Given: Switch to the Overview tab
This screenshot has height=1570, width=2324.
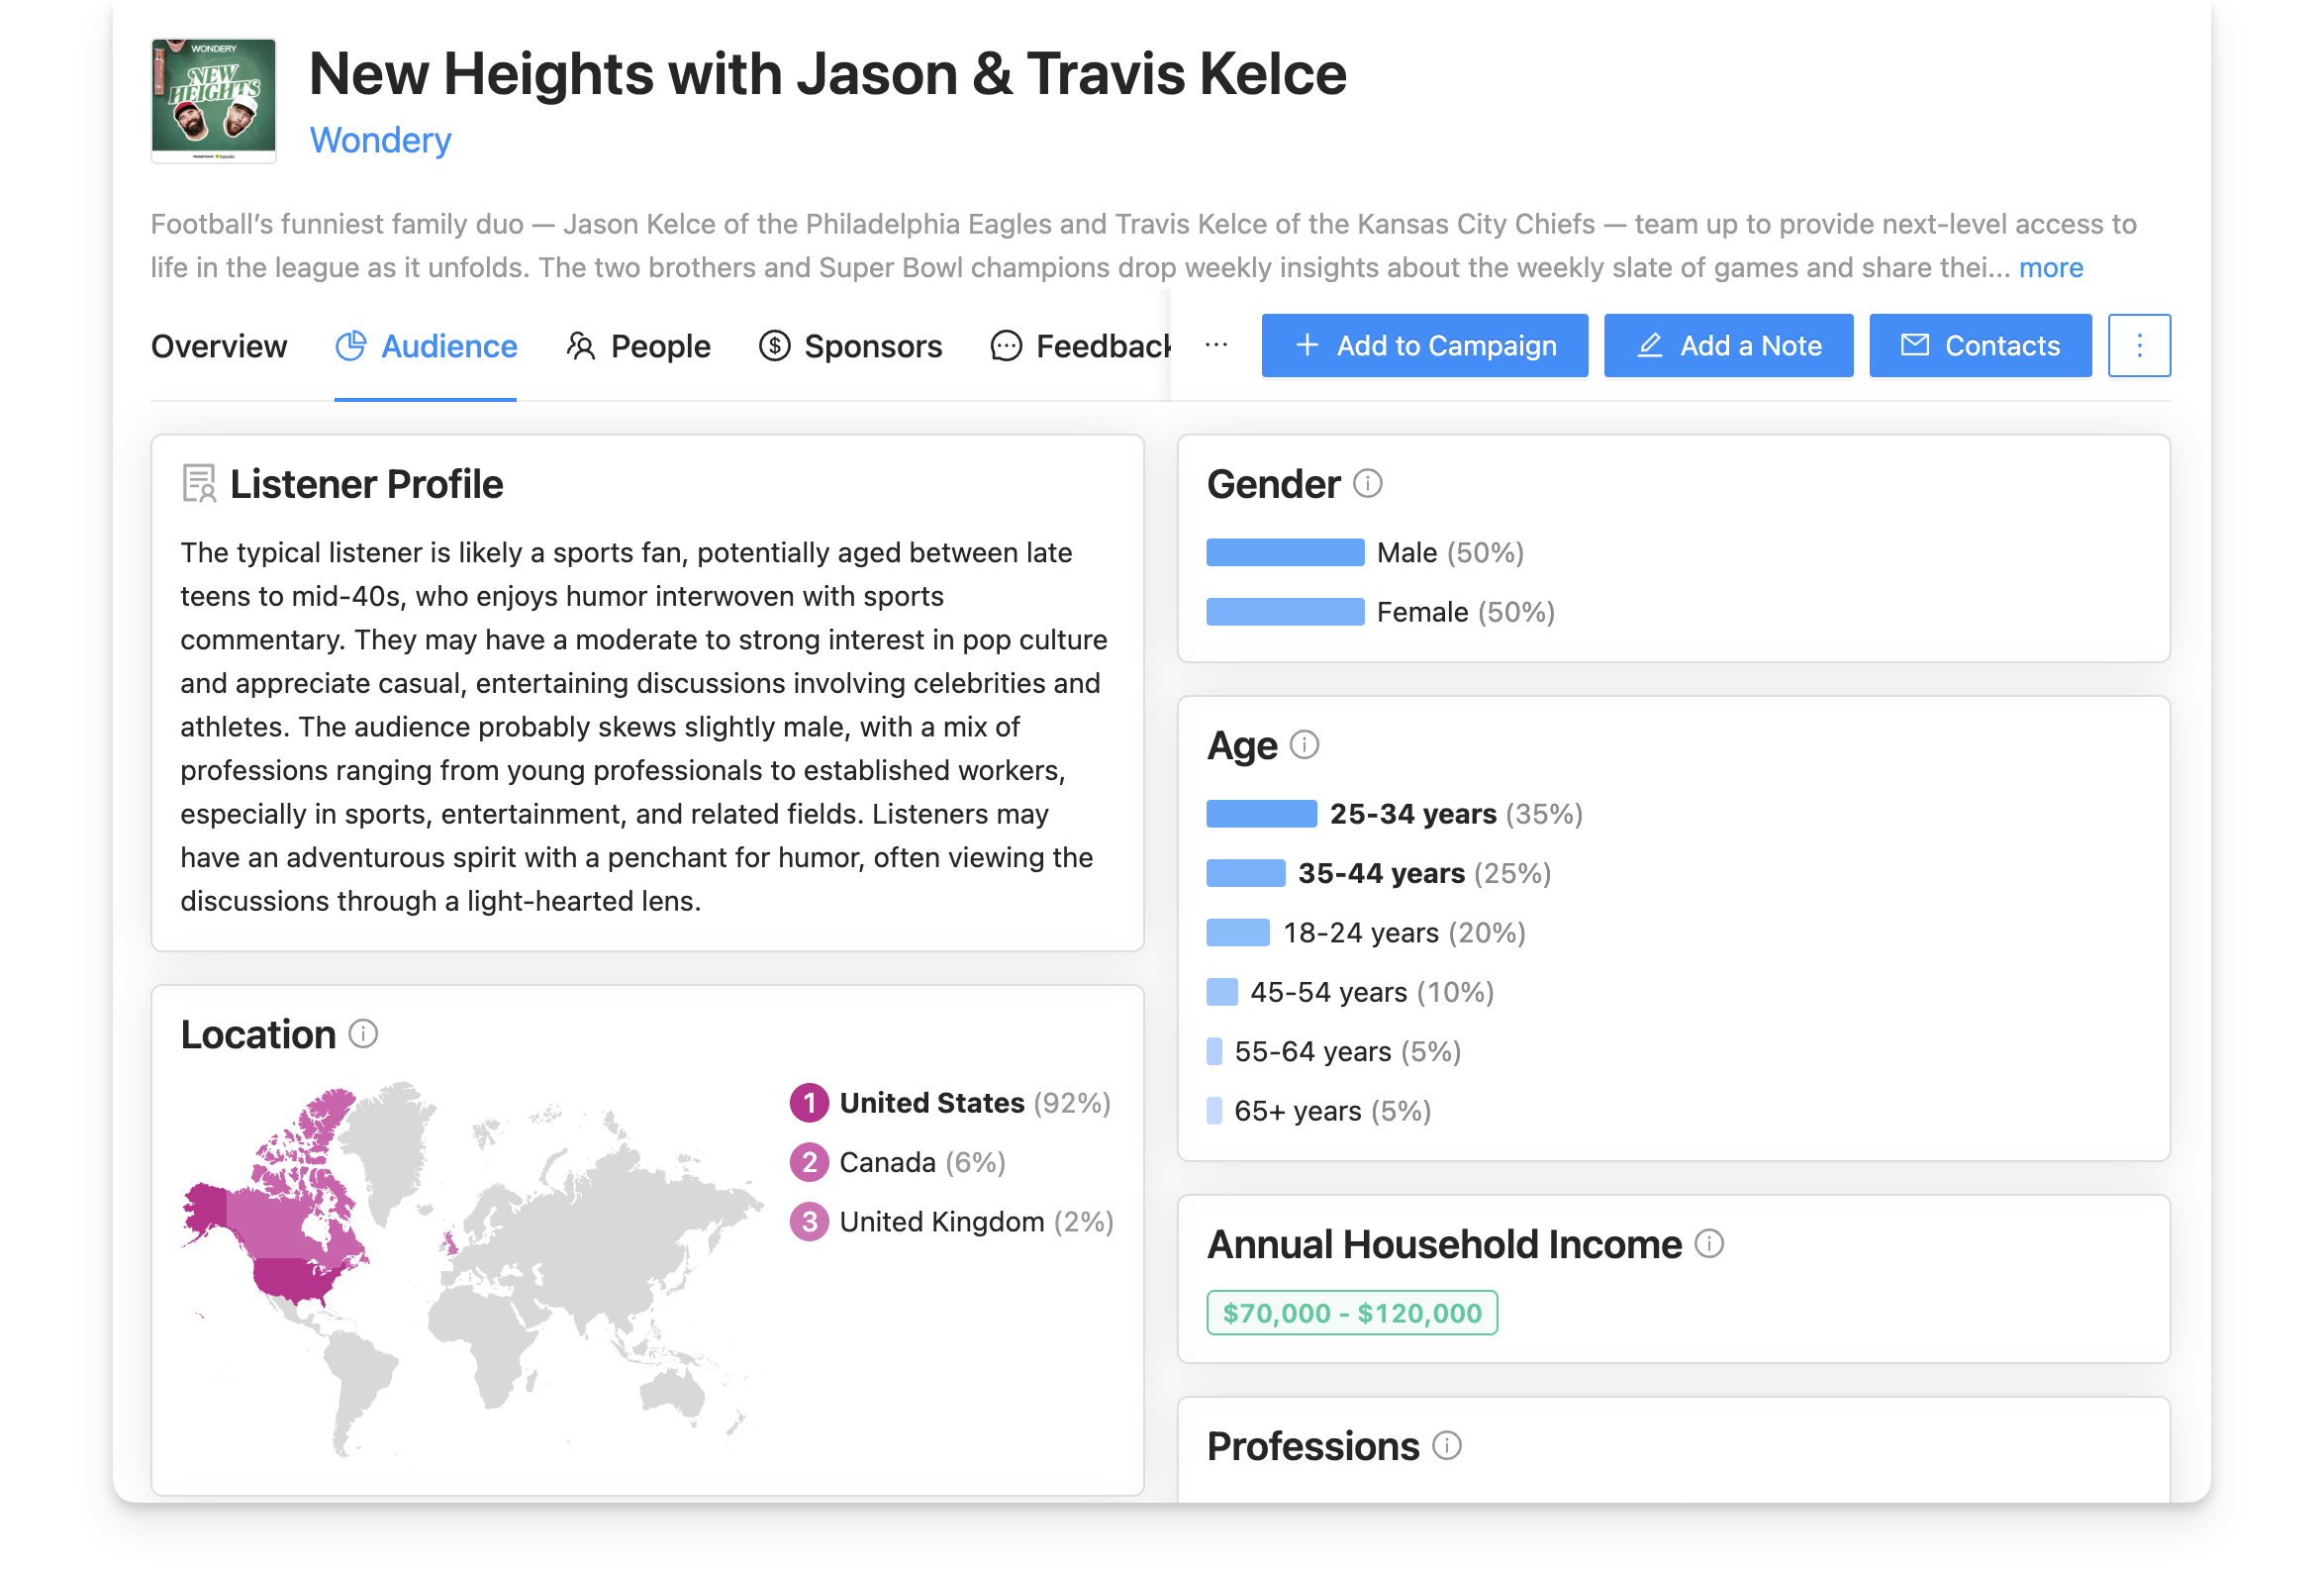Looking at the screenshot, I should (x=218, y=346).
